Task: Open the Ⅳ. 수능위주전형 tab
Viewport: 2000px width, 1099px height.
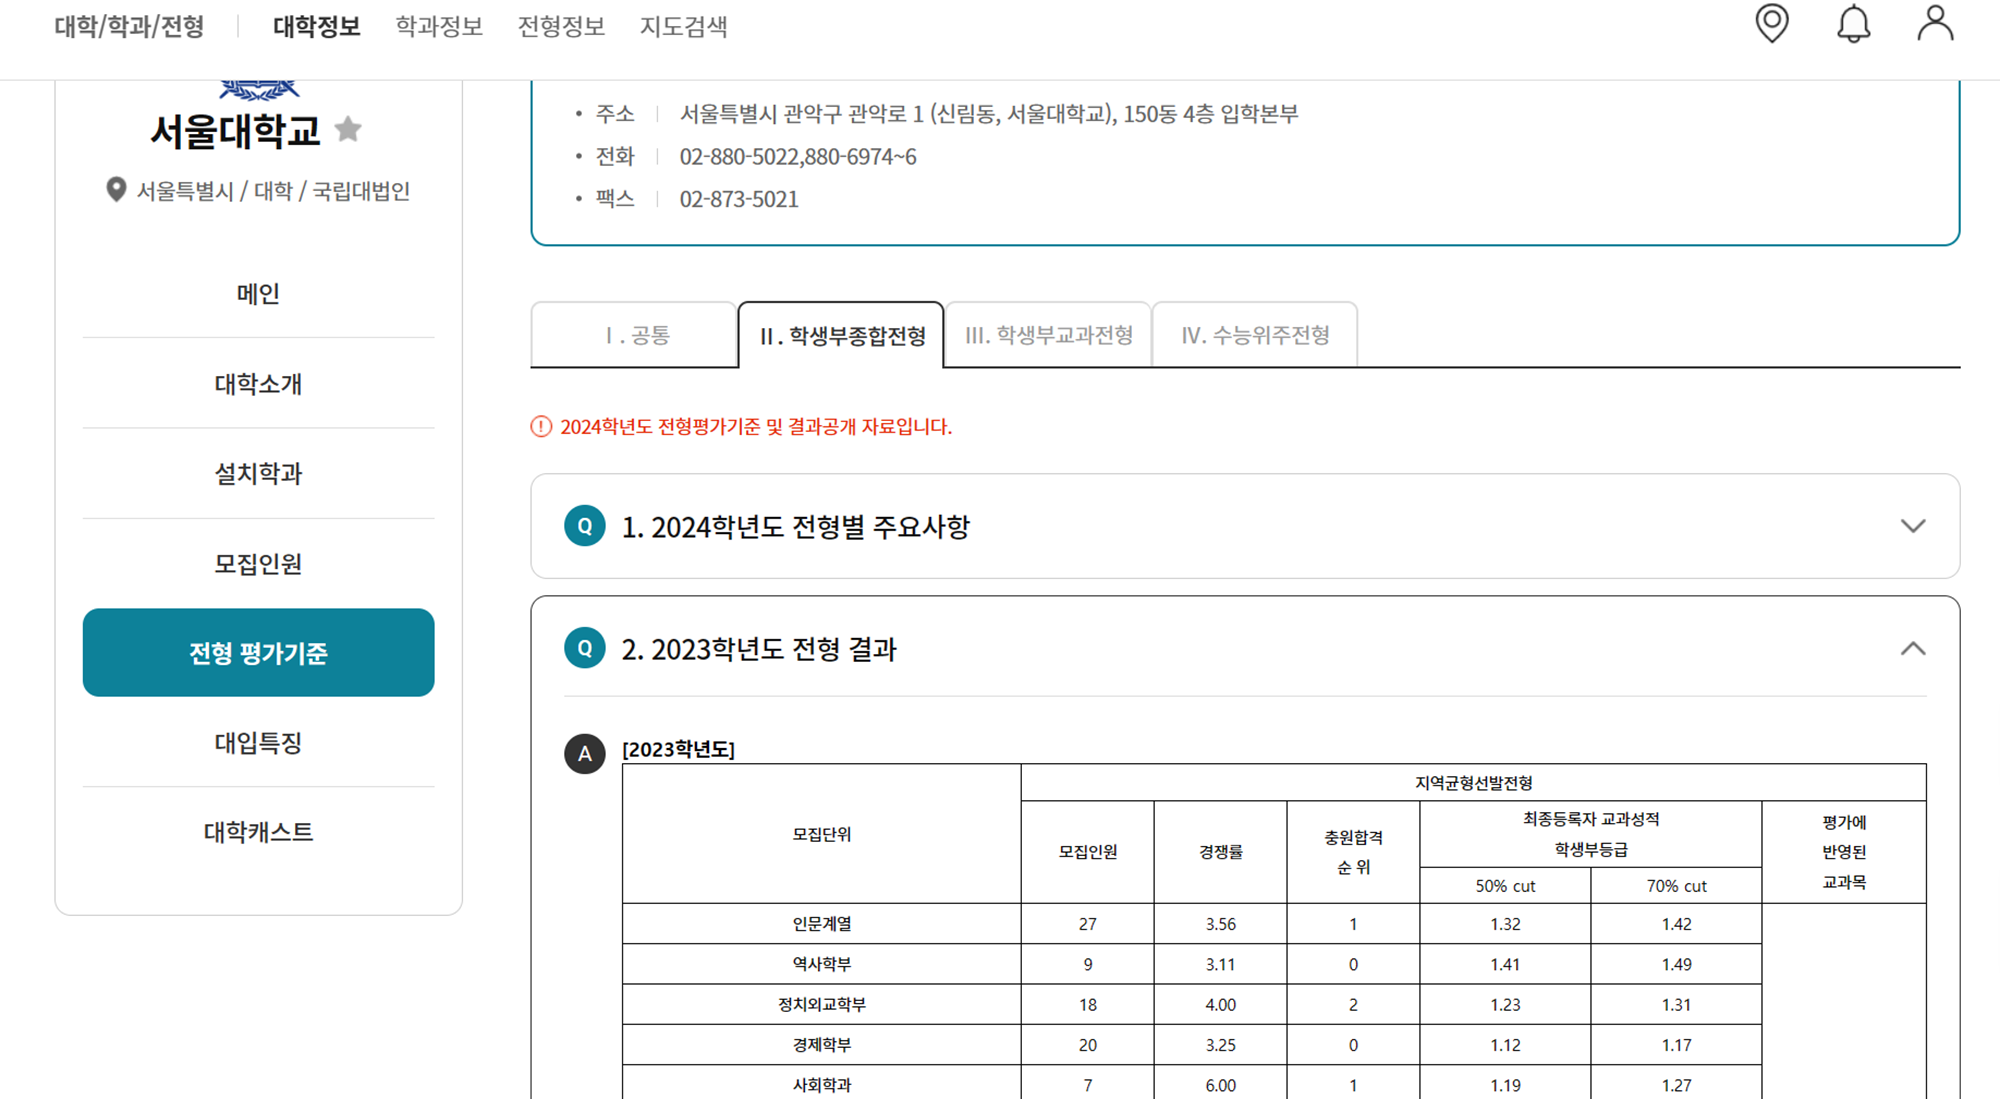Action: pyautogui.click(x=1255, y=335)
